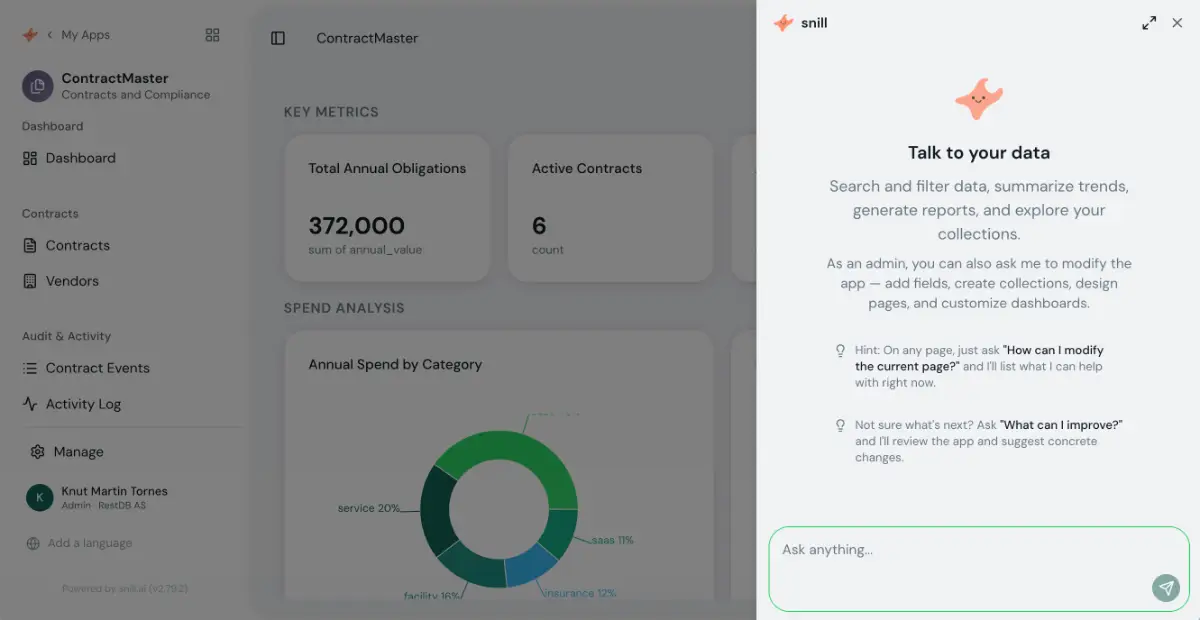Click the Total Annual Obligations card
This screenshot has width=1200, height=620.
[387, 208]
